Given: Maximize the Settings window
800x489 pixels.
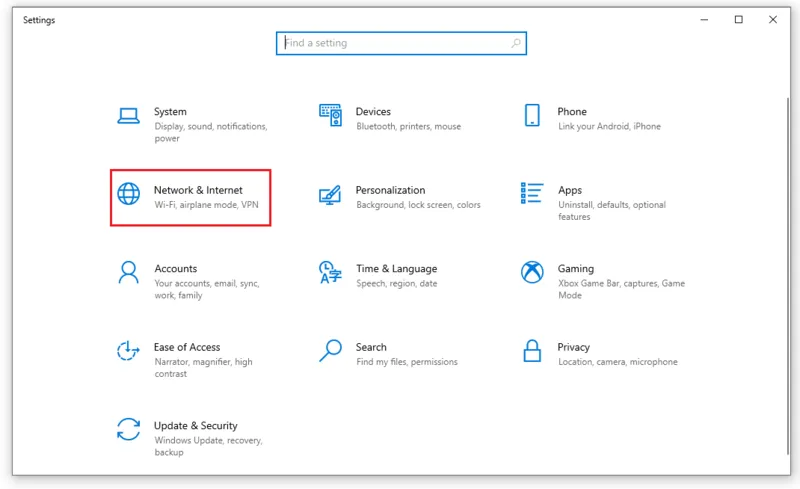Looking at the screenshot, I should 738,19.
